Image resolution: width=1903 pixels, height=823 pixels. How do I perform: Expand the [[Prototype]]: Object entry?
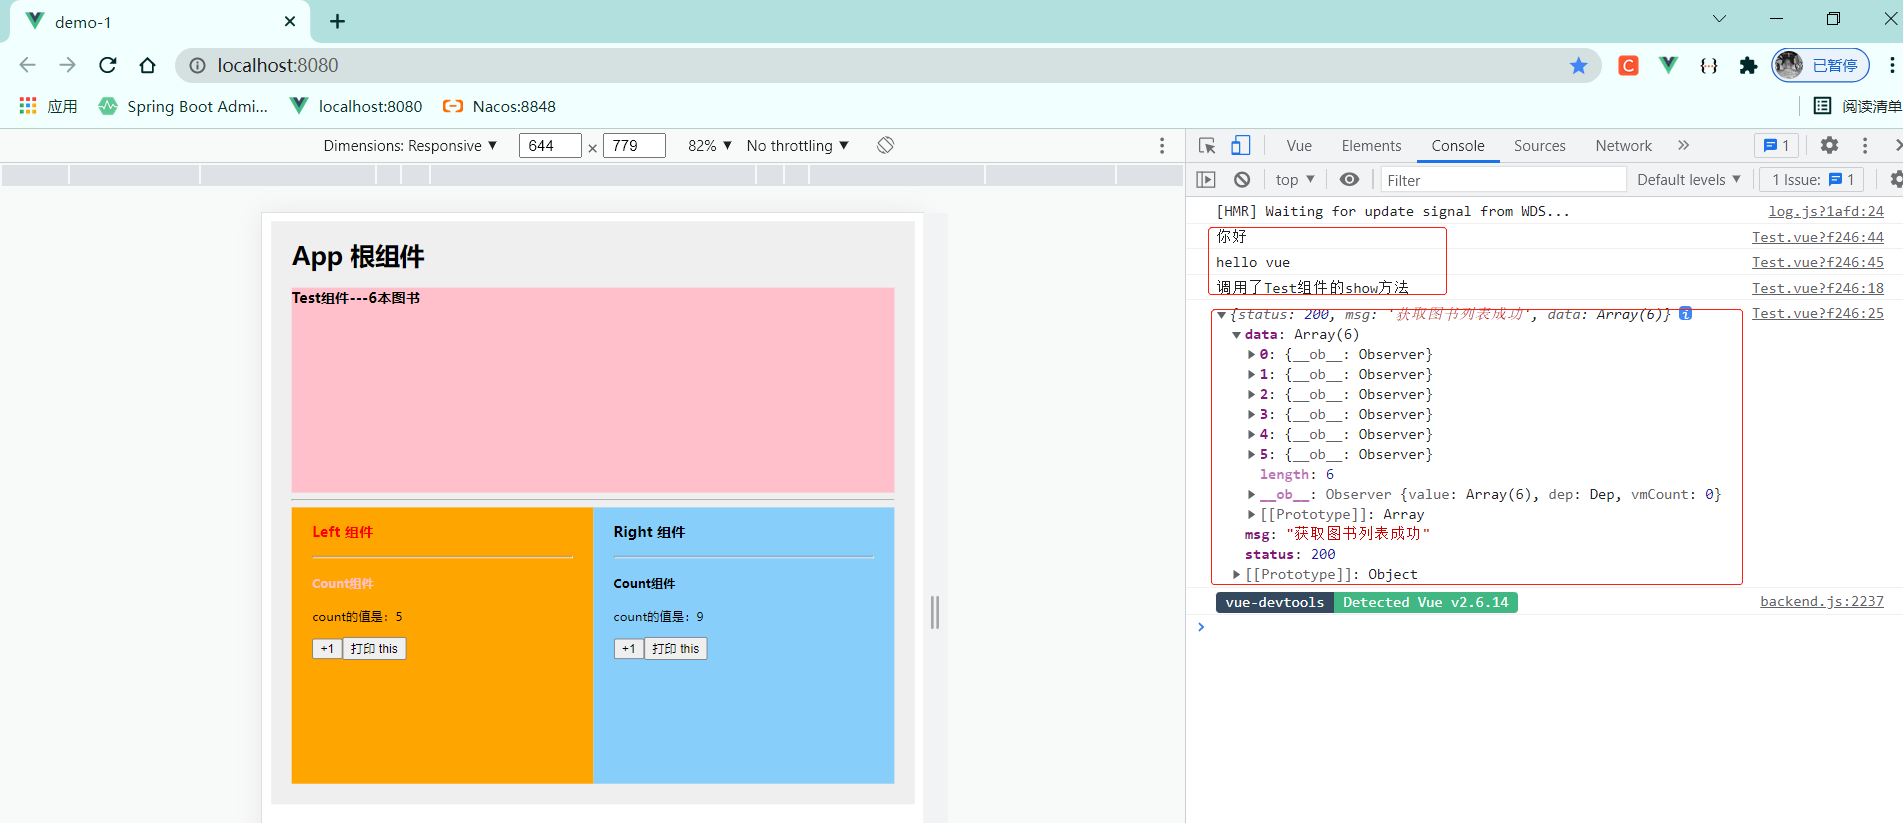click(x=1237, y=575)
